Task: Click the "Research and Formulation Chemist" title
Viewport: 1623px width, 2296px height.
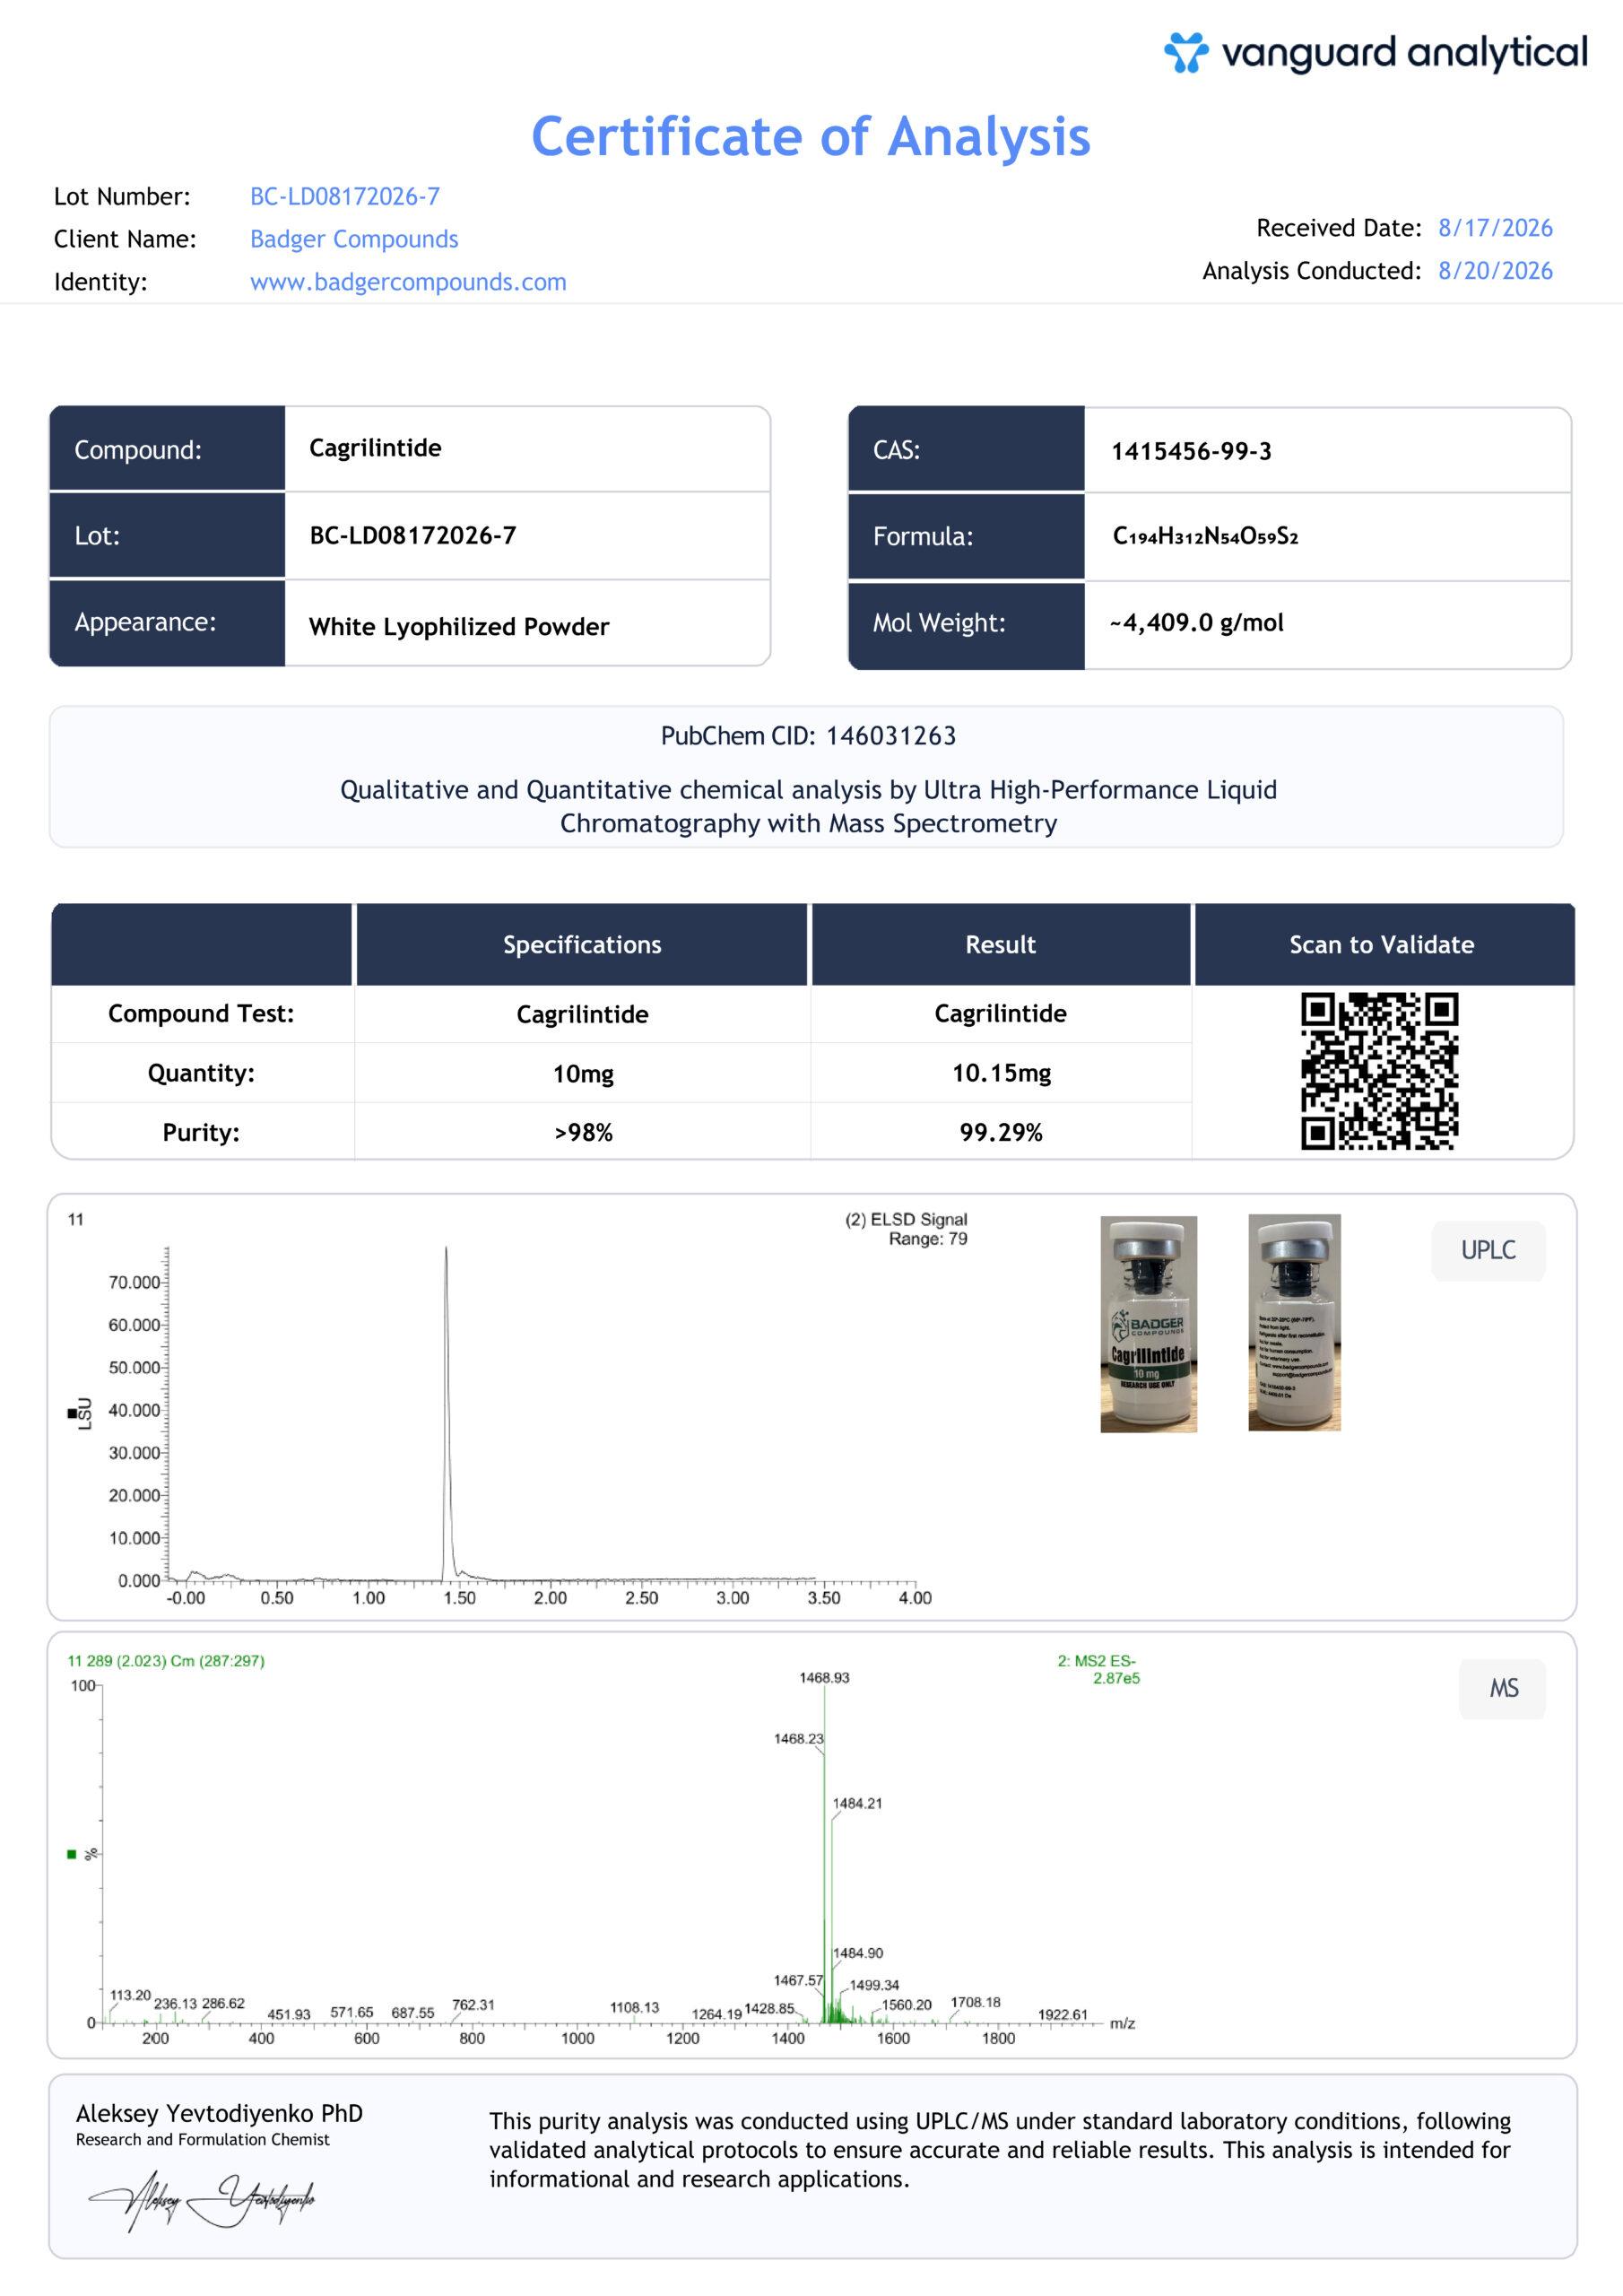Action: click(202, 2139)
